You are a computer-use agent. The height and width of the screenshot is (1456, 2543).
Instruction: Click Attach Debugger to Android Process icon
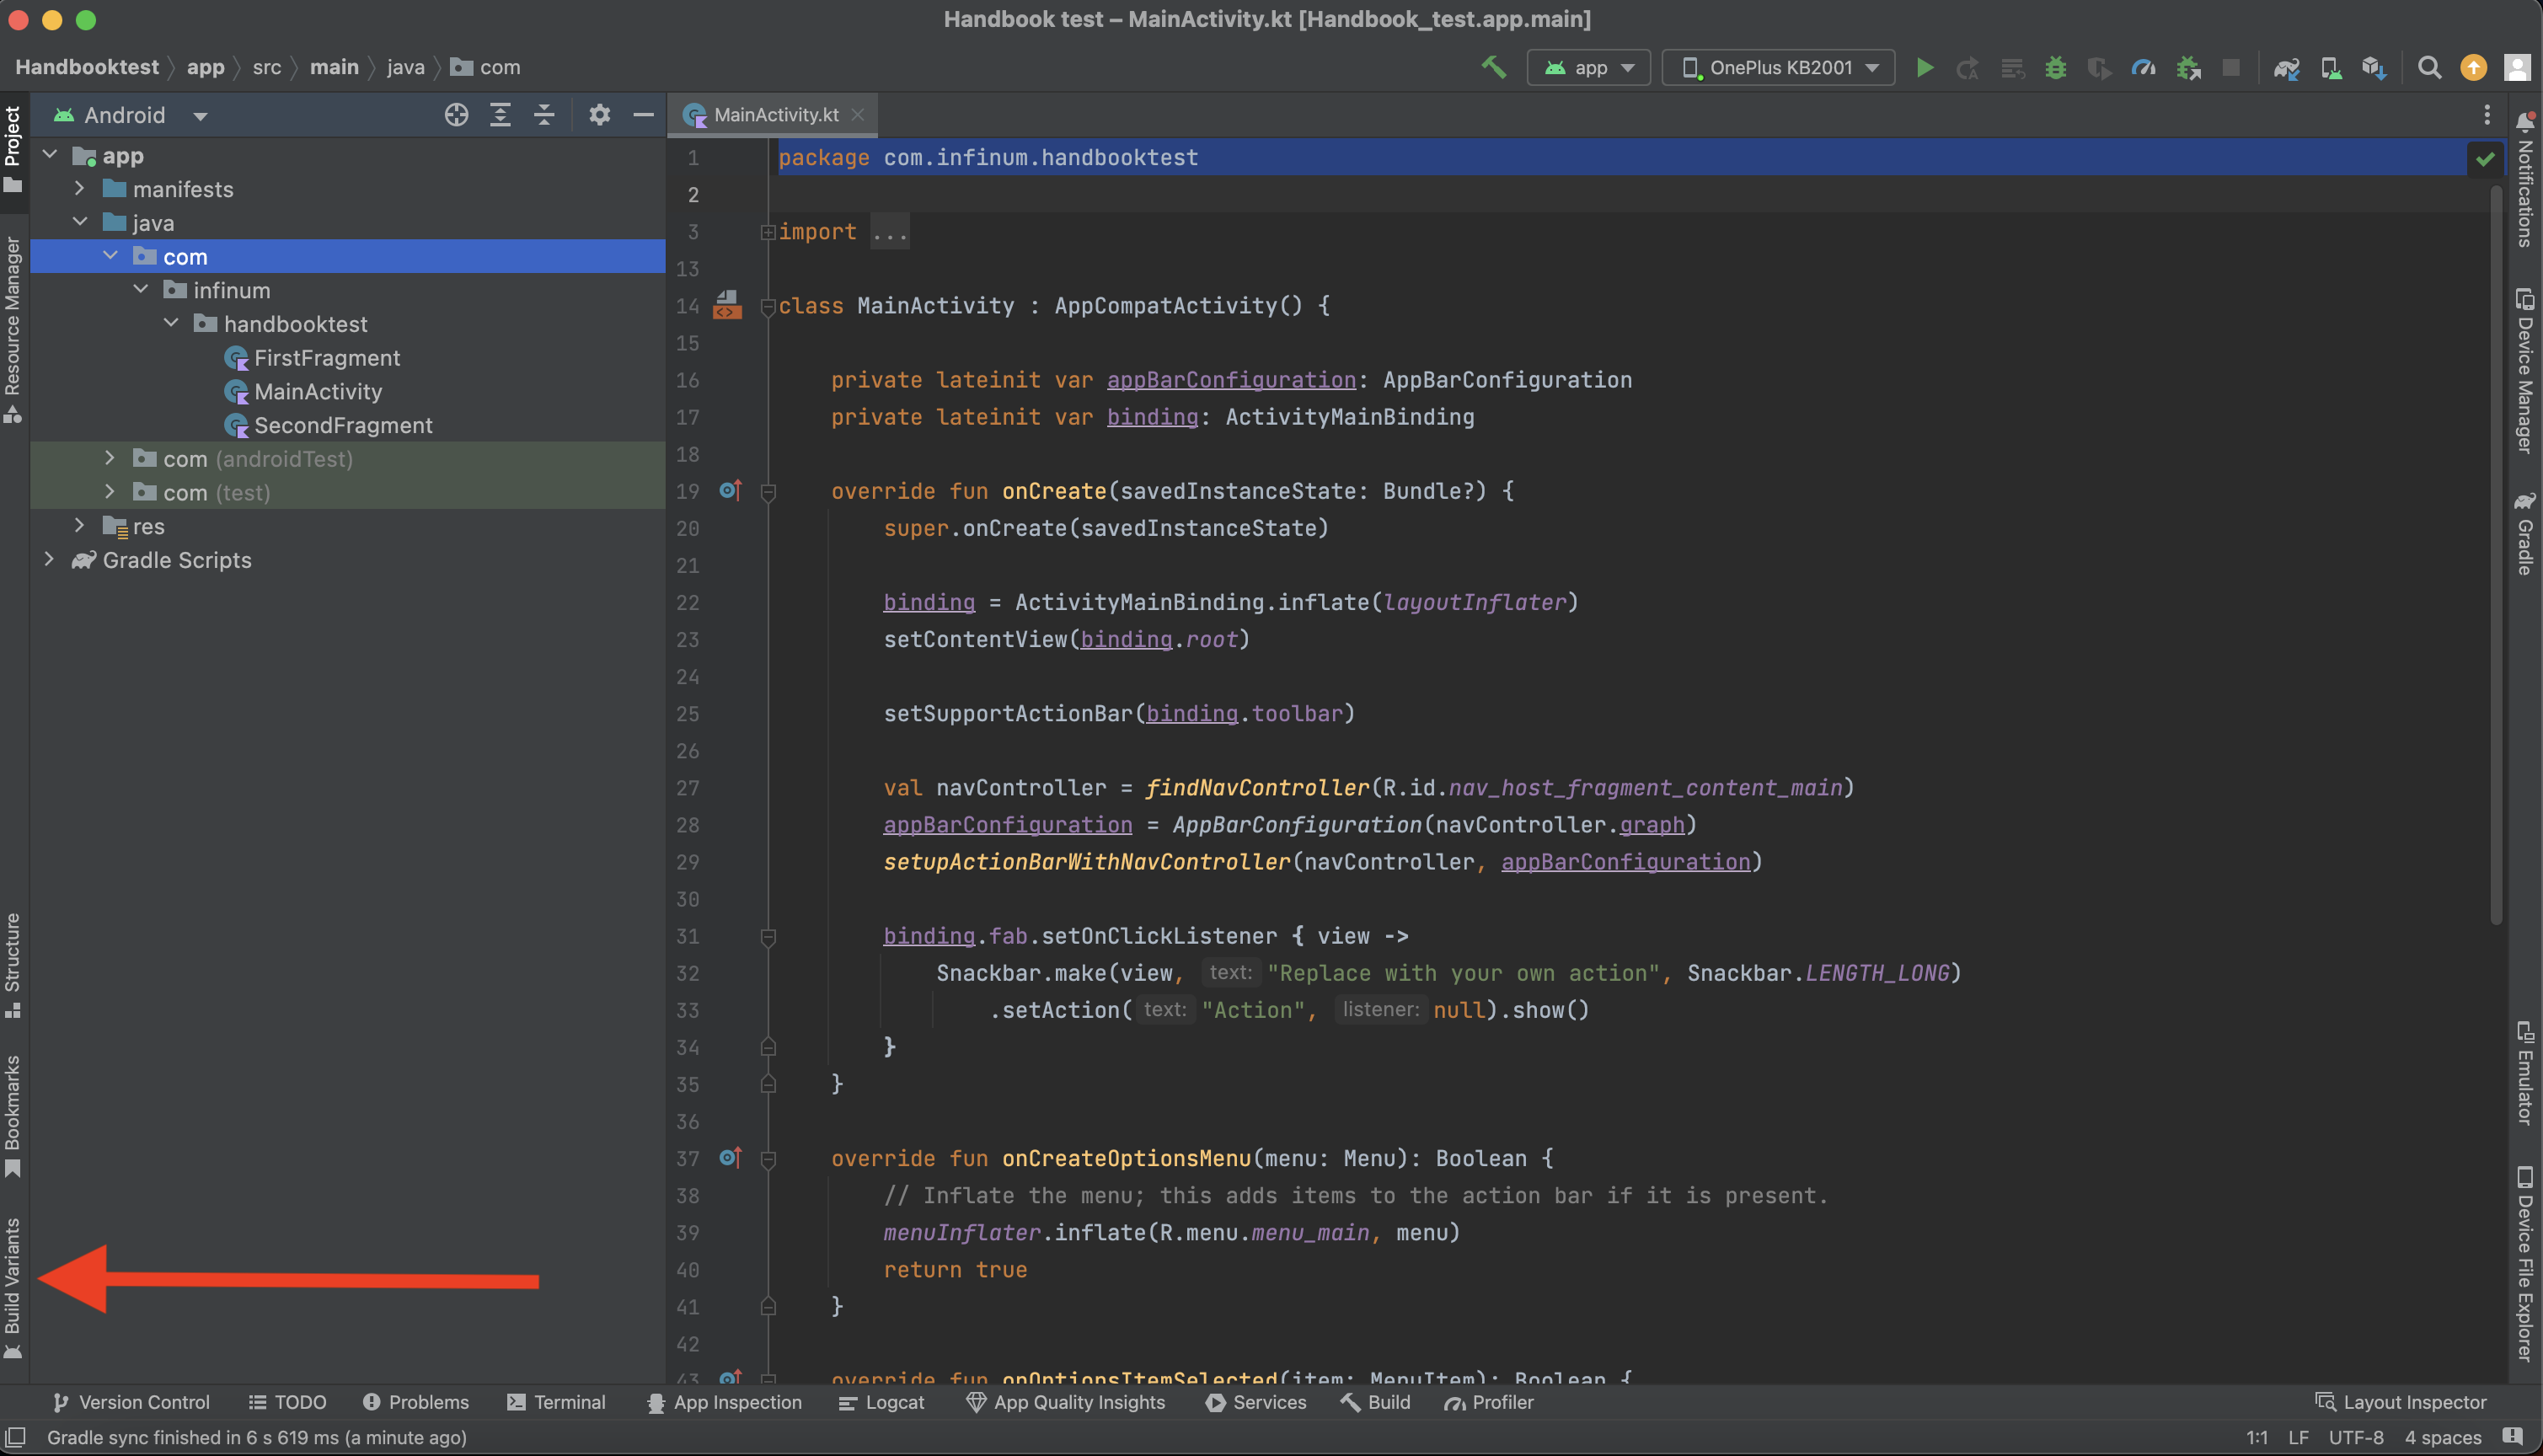tap(2188, 67)
